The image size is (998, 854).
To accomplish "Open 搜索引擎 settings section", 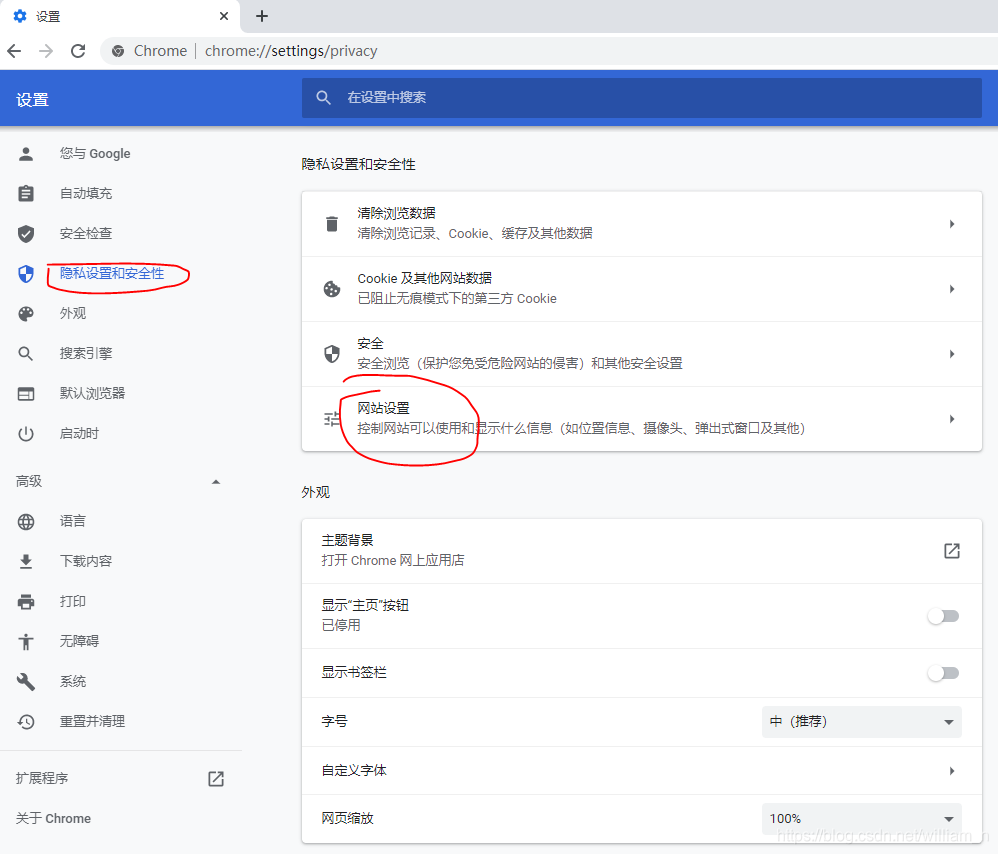I will tap(86, 354).
